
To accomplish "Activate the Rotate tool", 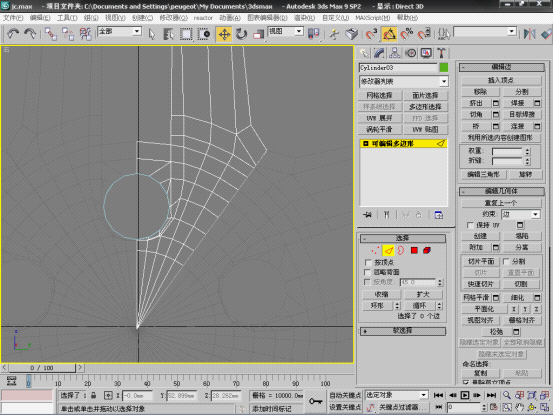I will point(242,34).
